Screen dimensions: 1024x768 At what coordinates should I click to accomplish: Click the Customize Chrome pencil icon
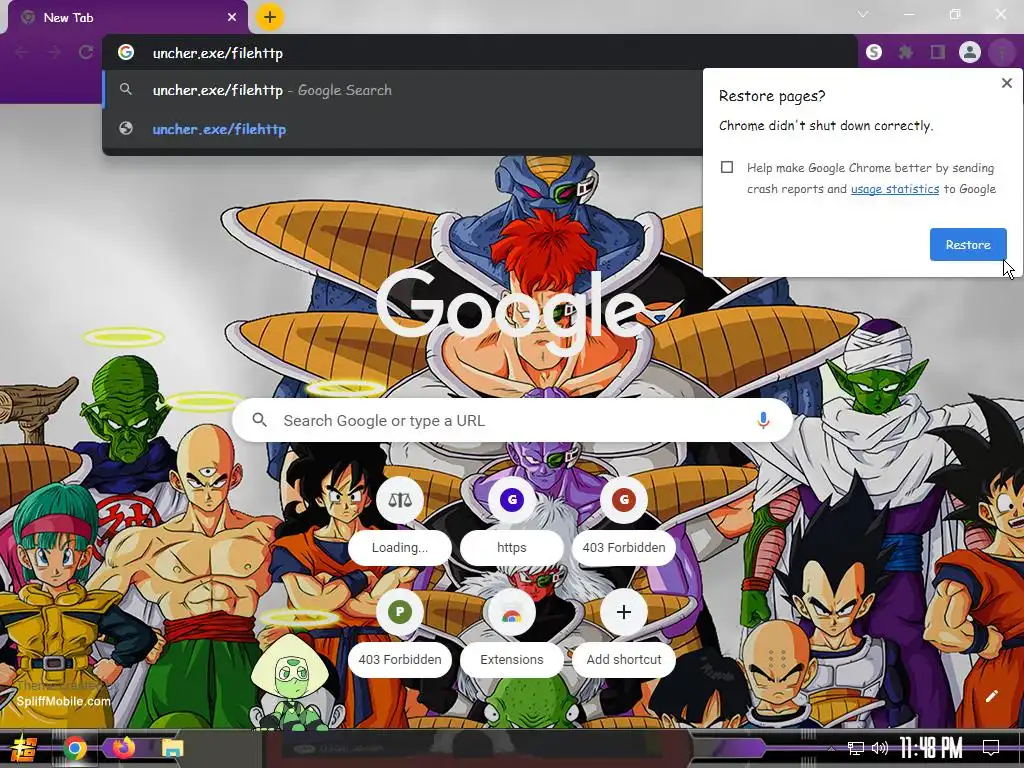[991, 696]
